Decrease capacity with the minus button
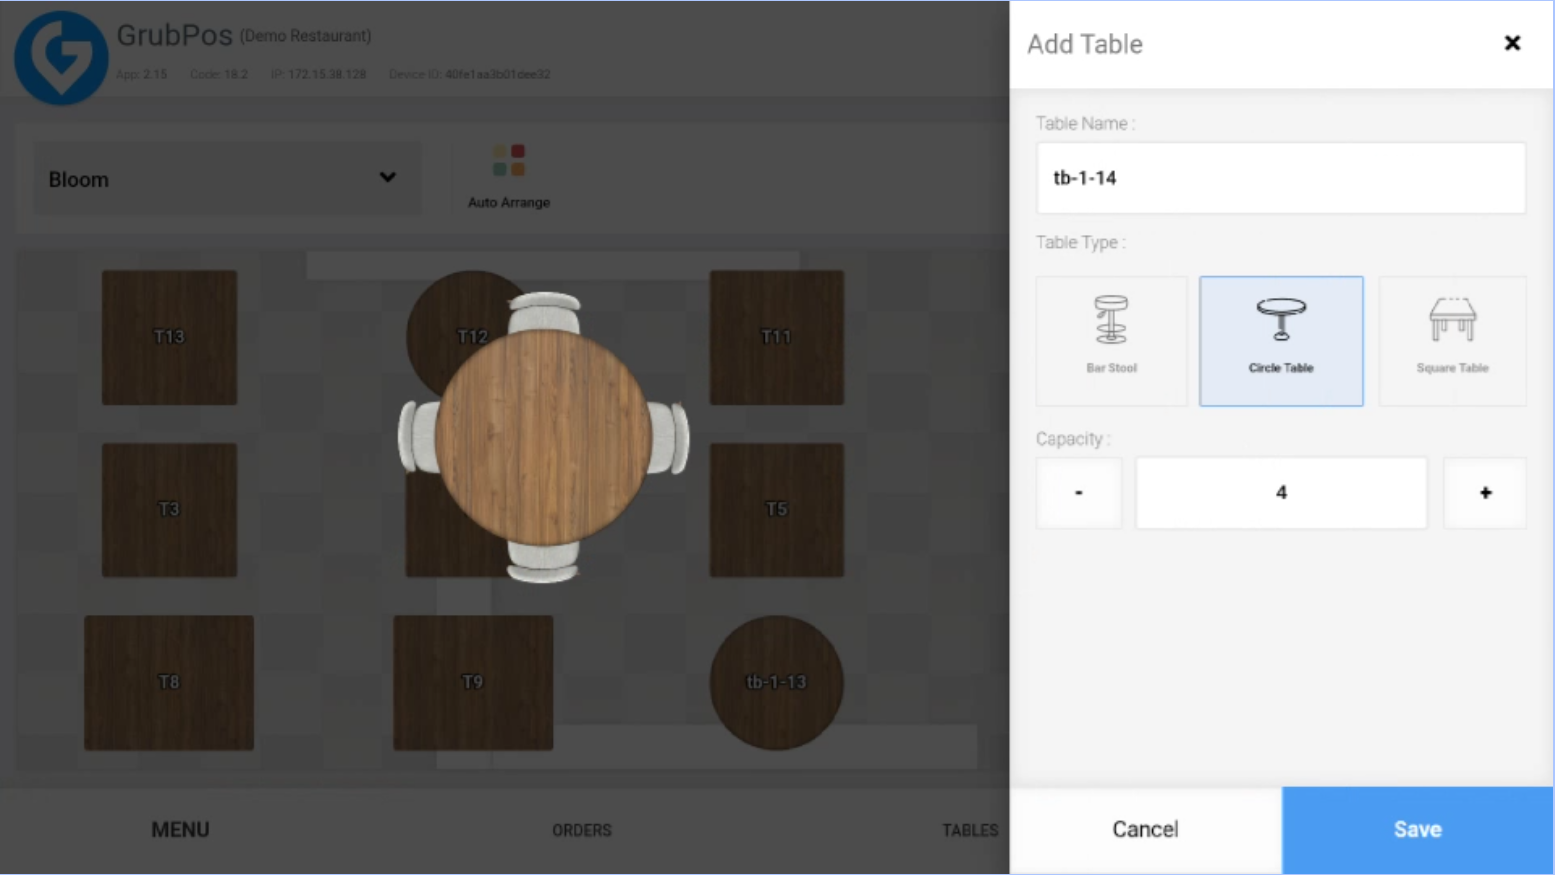The image size is (1555, 875). pyautogui.click(x=1079, y=492)
